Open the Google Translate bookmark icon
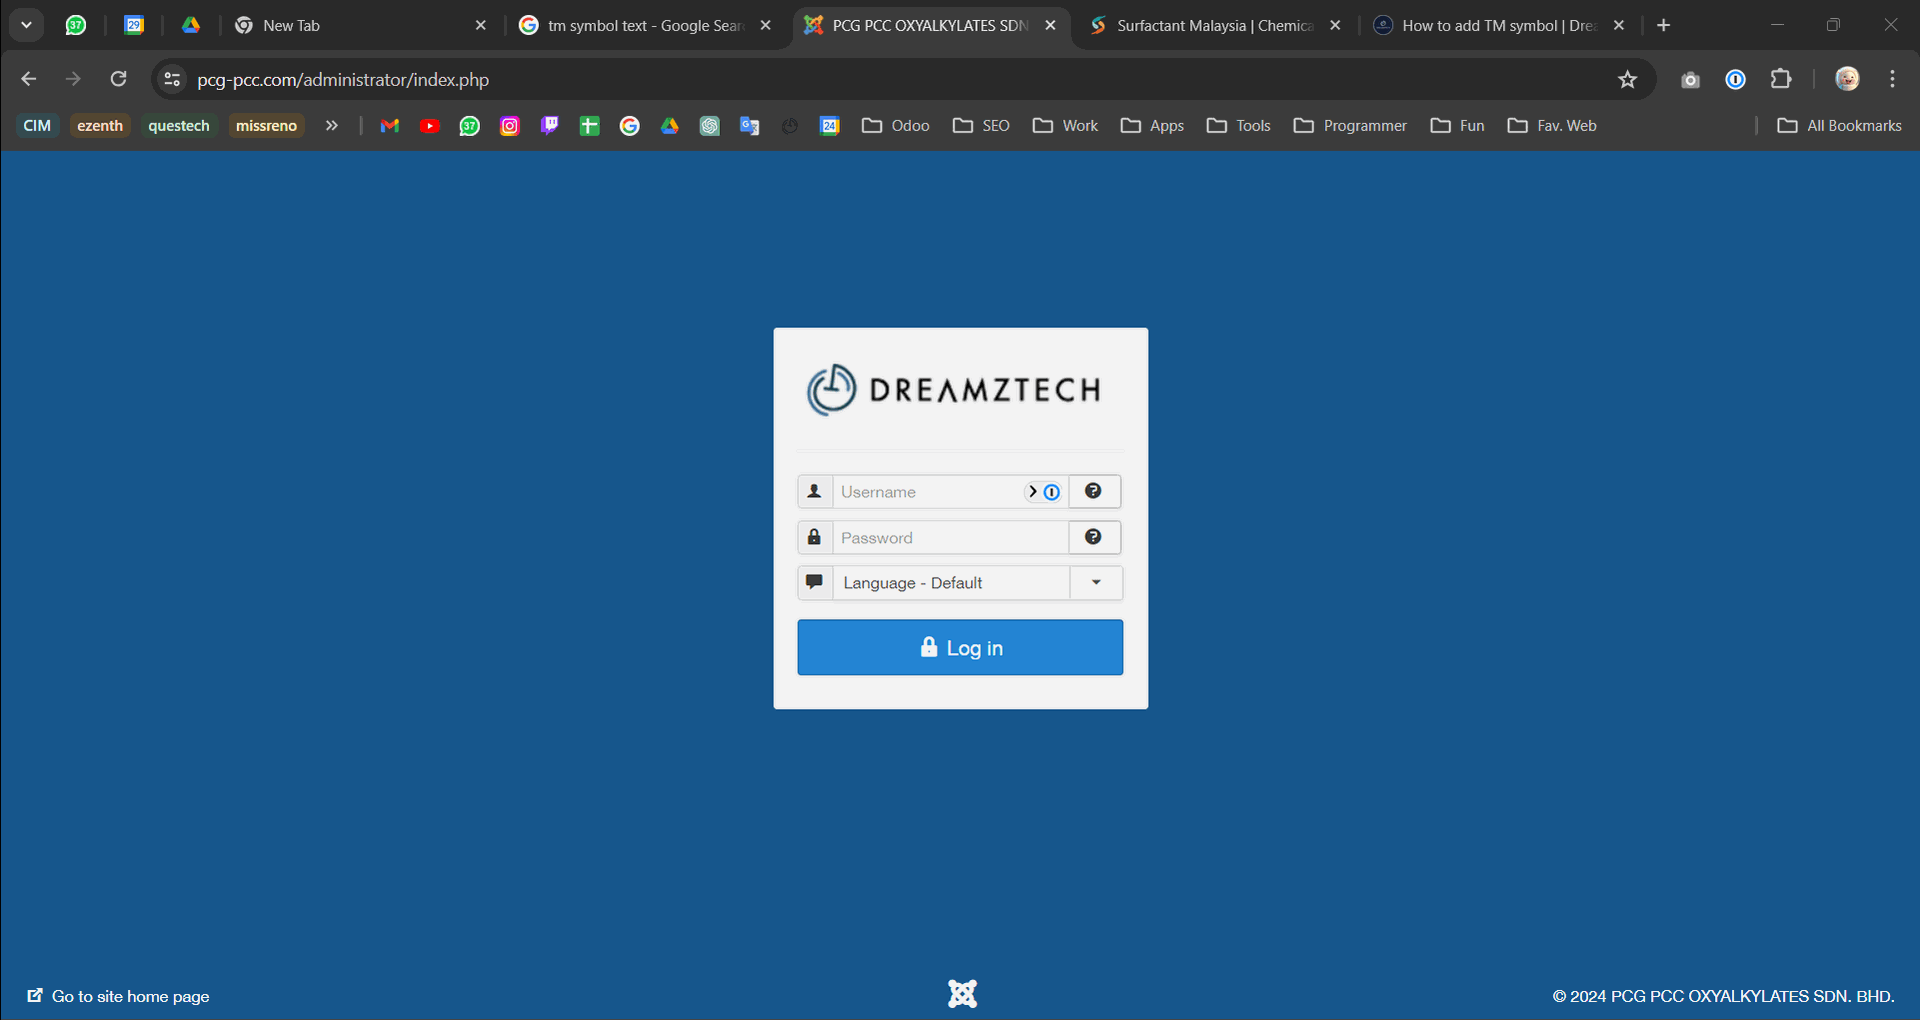This screenshot has width=1920, height=1020. [x=750, y=125]
